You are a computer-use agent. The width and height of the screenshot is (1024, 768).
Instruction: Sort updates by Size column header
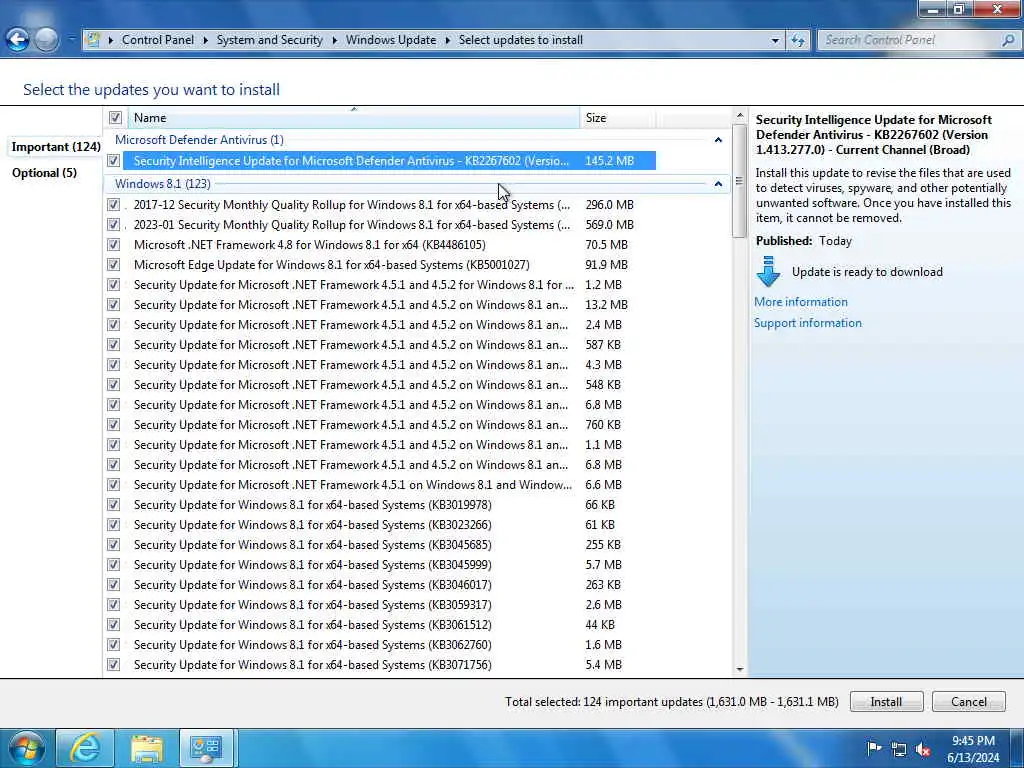[x=617, y=118]
